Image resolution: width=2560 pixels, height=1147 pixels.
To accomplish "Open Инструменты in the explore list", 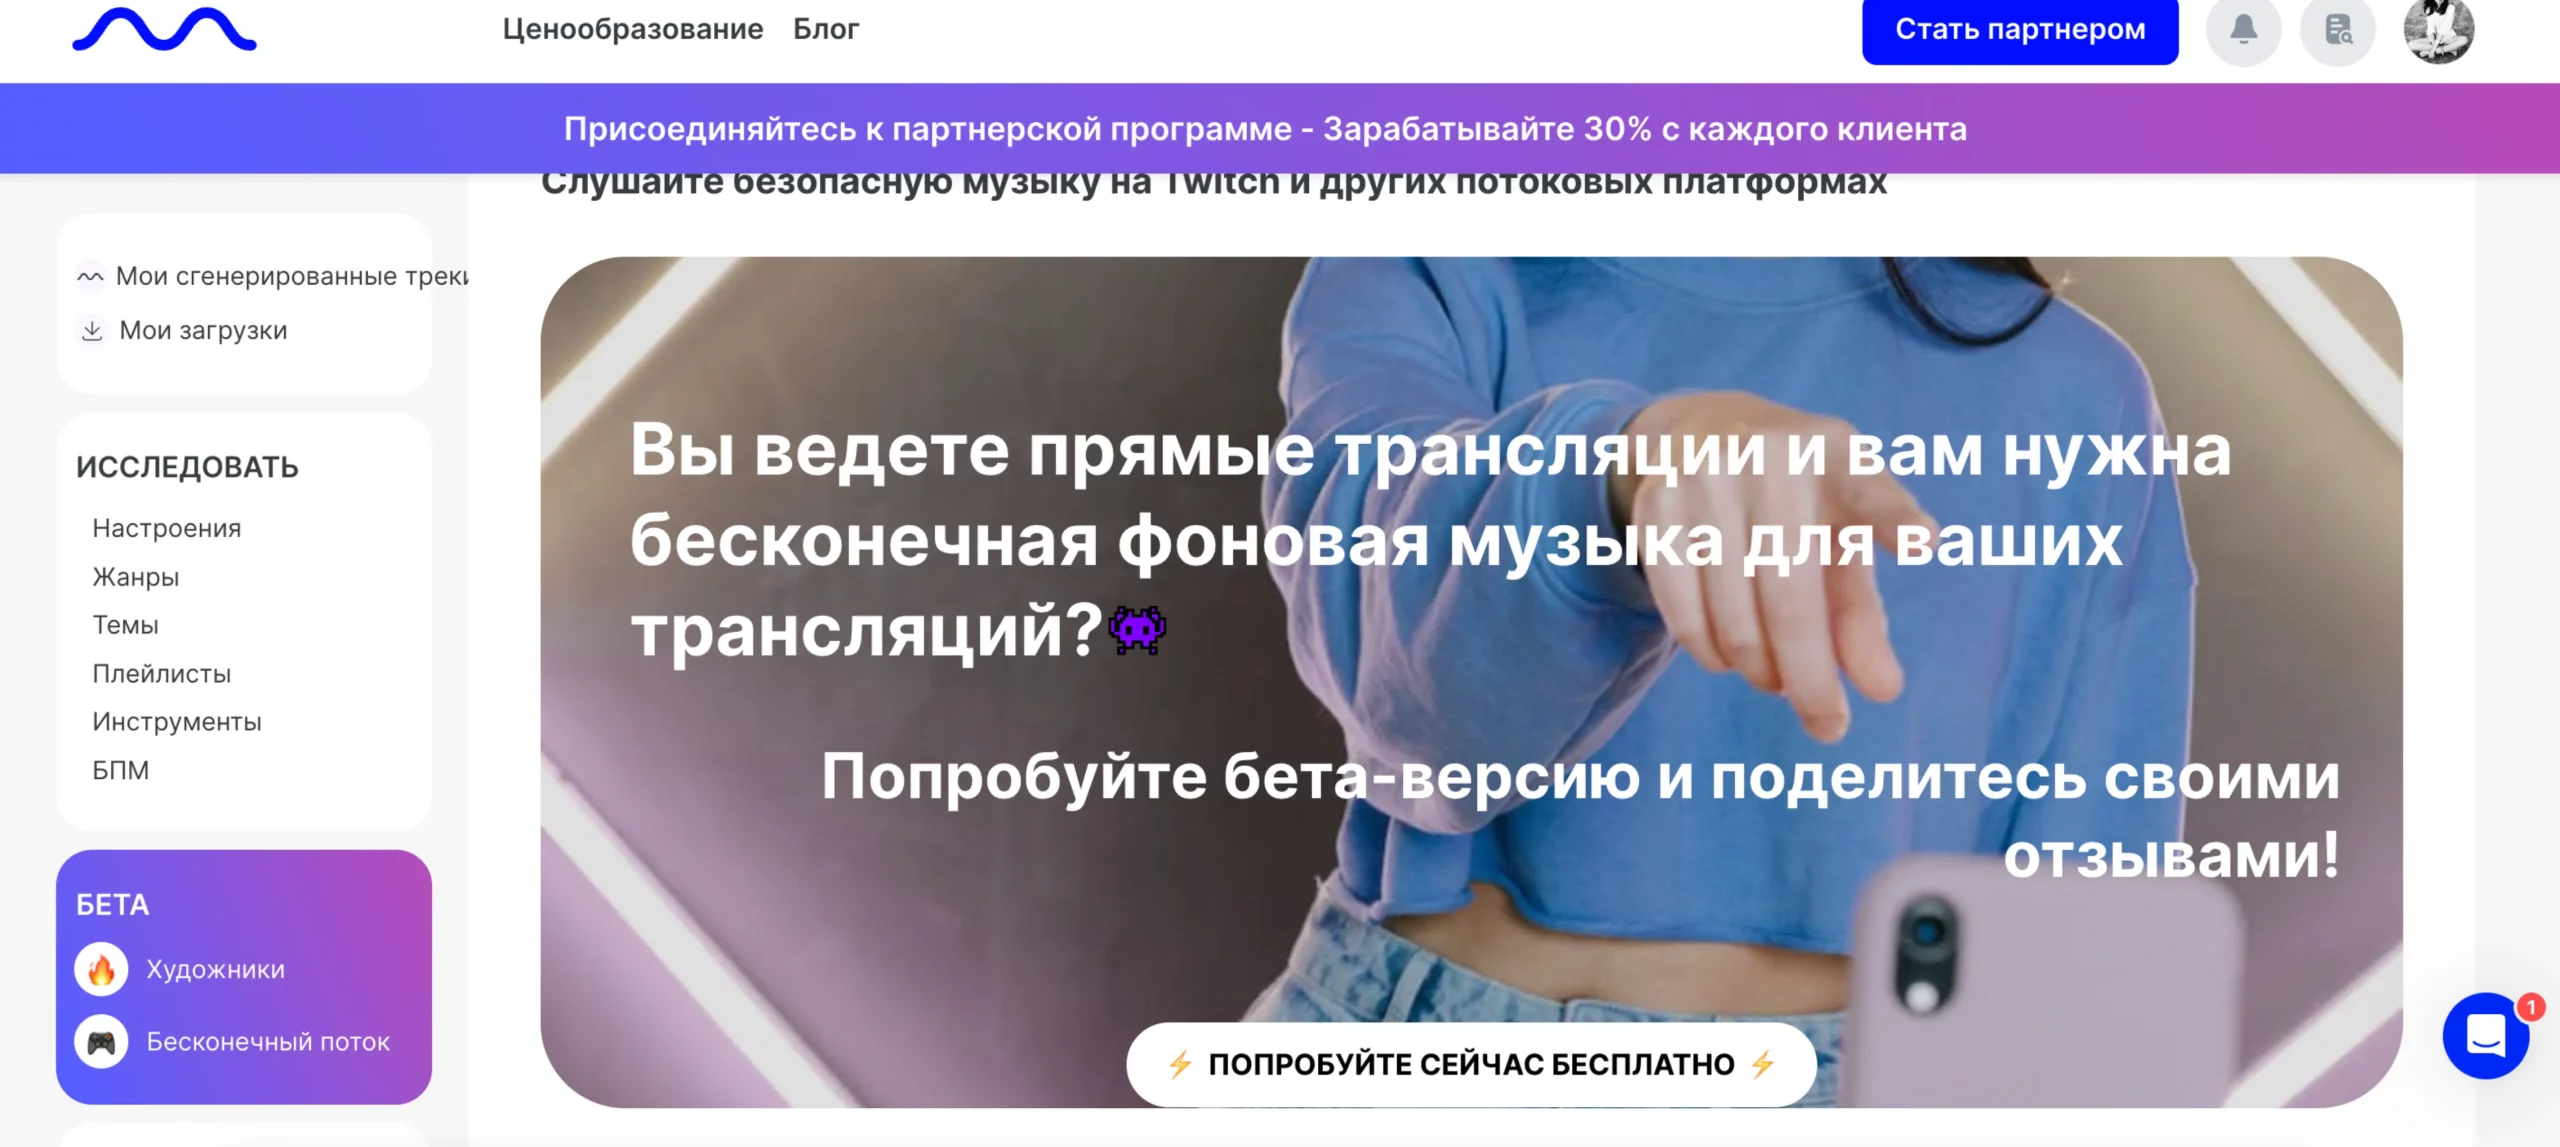I will tap(177, 722).
